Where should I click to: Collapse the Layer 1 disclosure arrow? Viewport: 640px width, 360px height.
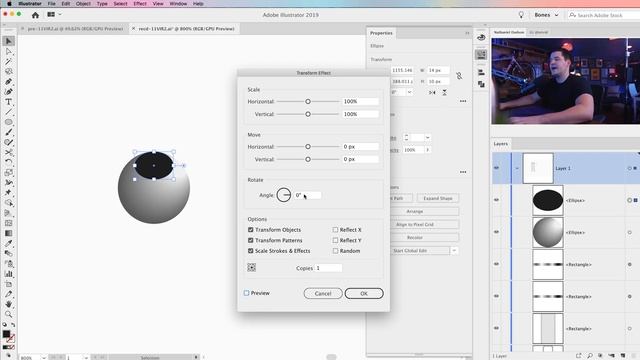517,168
